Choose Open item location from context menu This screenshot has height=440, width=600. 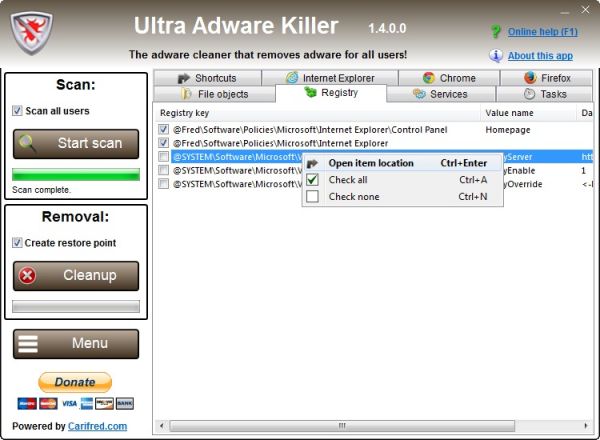(x=402, y=163)
